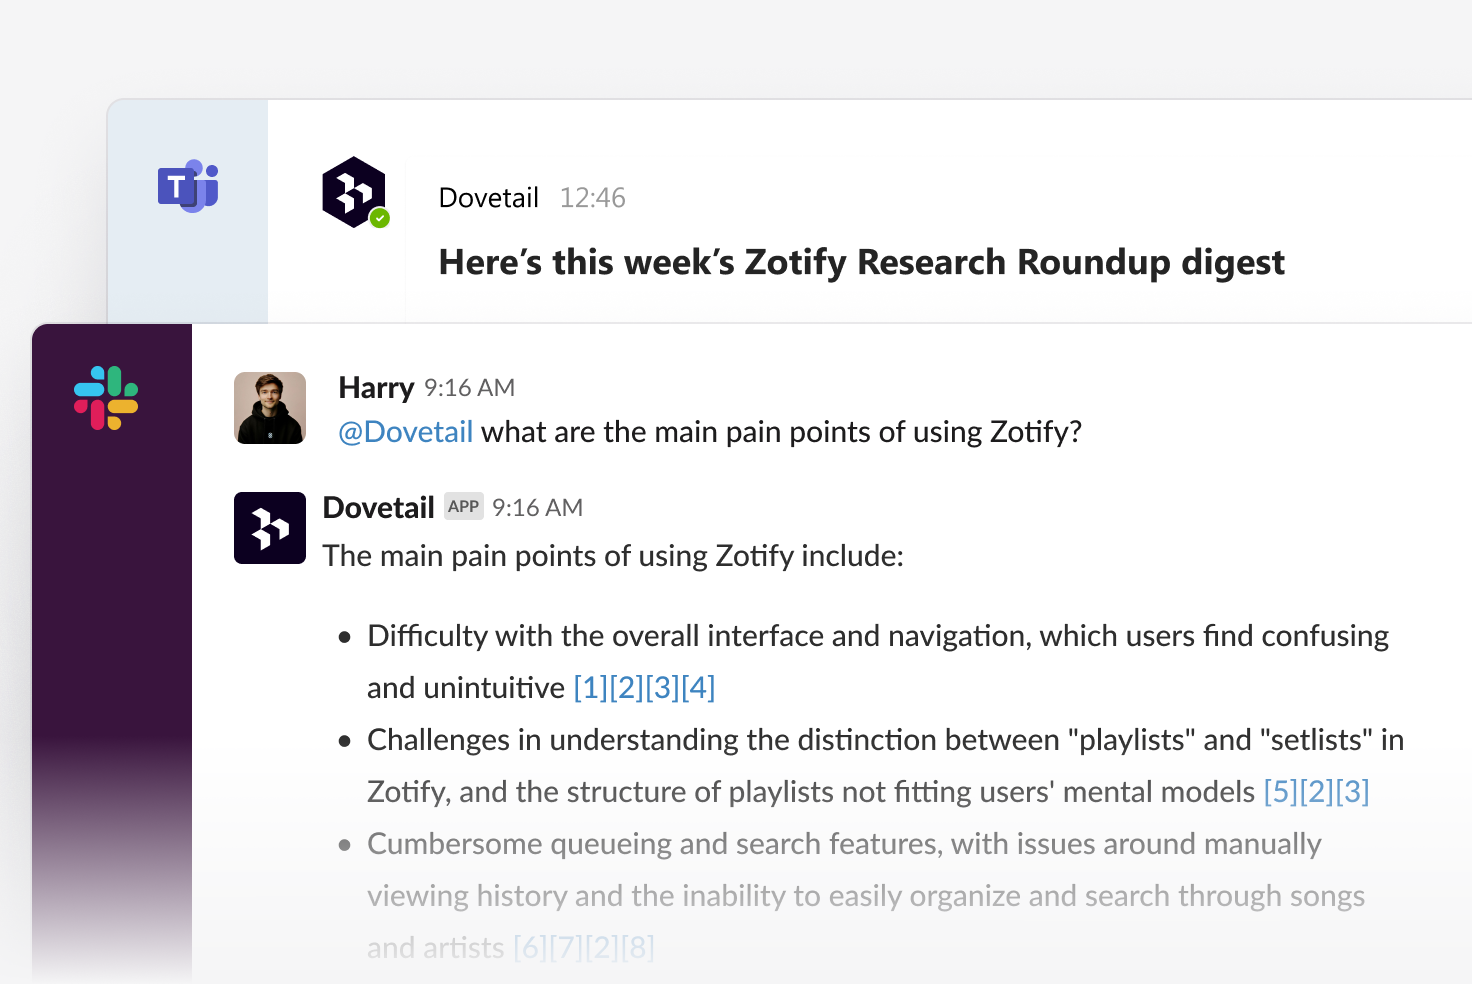Click the Microsoft Teams logo icon
1472x984 pixels.
point(188,186)
